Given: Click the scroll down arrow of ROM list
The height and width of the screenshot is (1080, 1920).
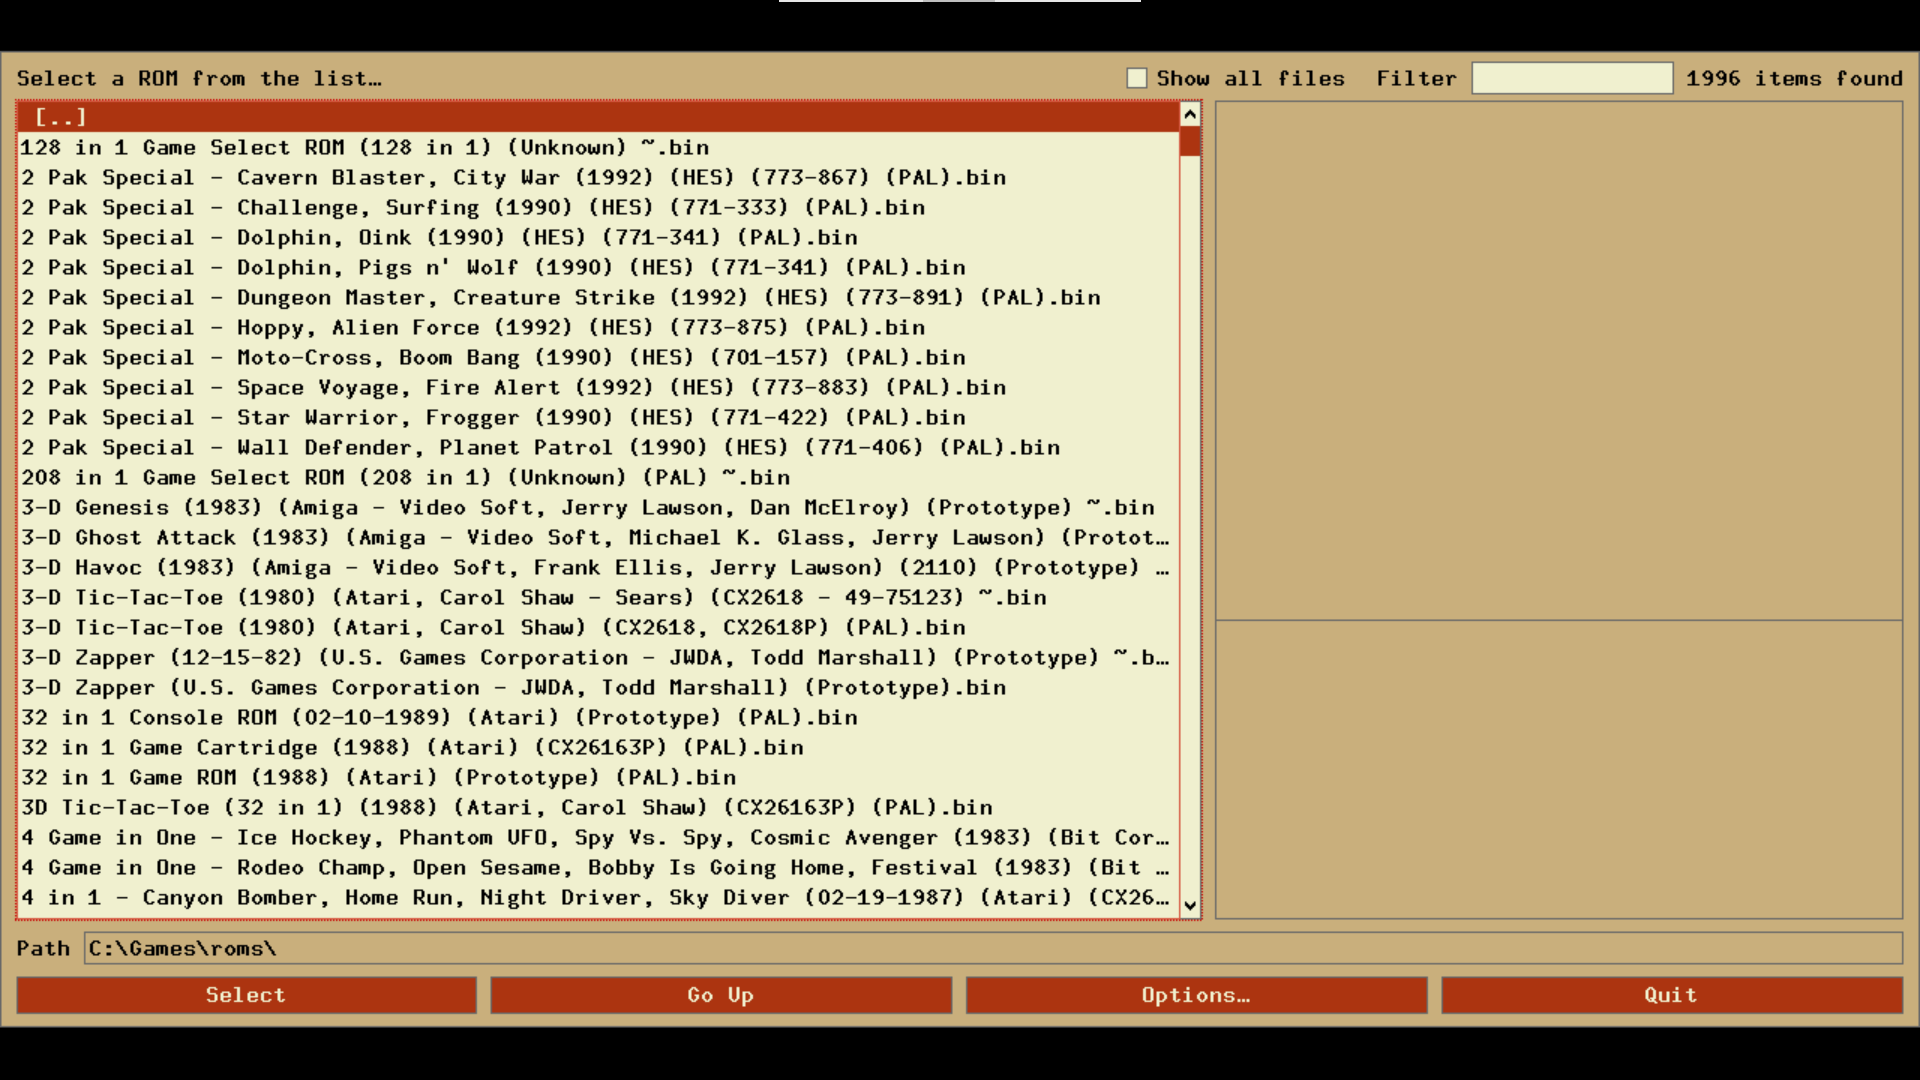Looking at the screenshot, I should click(x=1190, y=906).
